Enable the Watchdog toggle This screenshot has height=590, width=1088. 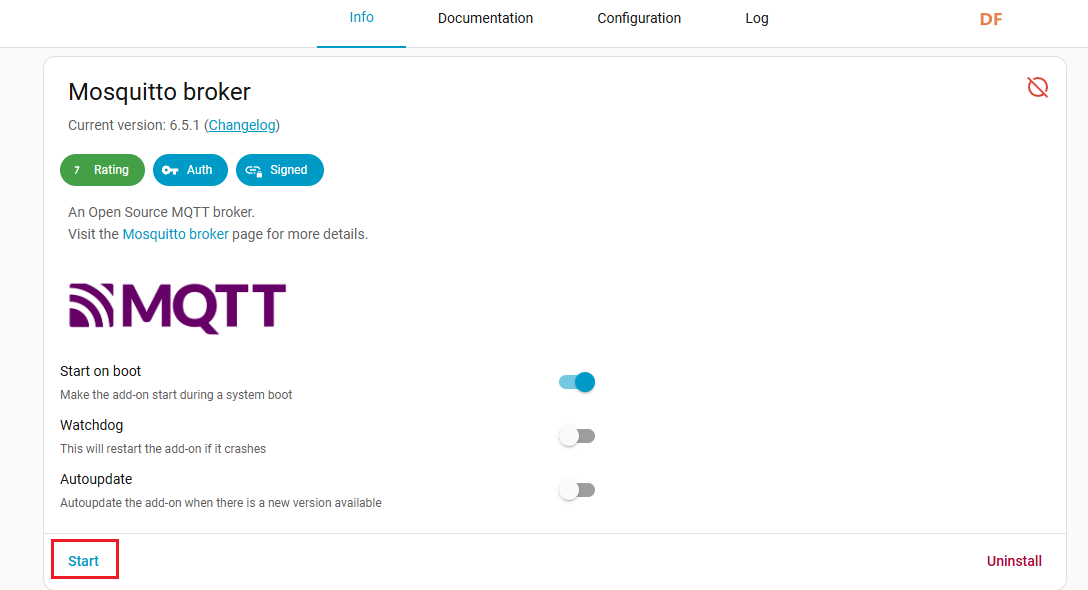[577, 436]
